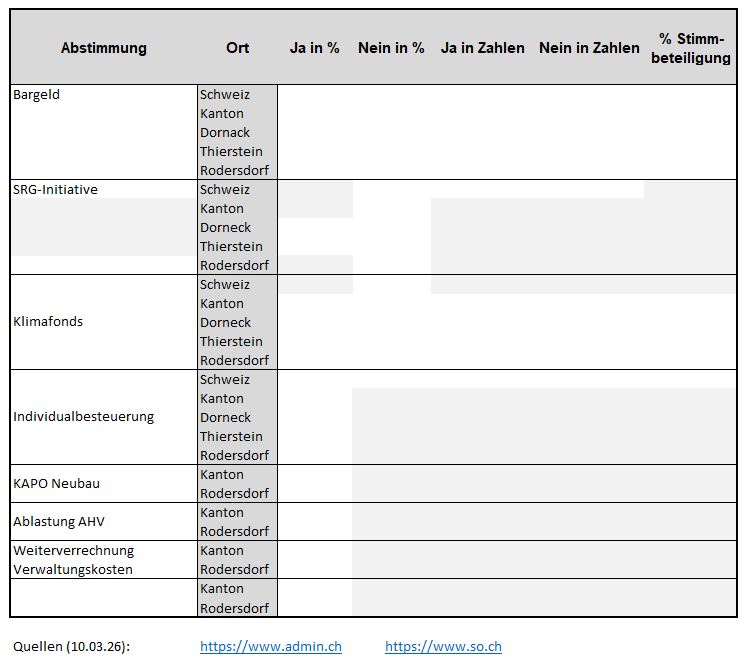Select Rodersdorf cell in KAPO Neubau row
Screen dimensions: 751x667
[x=237, y=494]
